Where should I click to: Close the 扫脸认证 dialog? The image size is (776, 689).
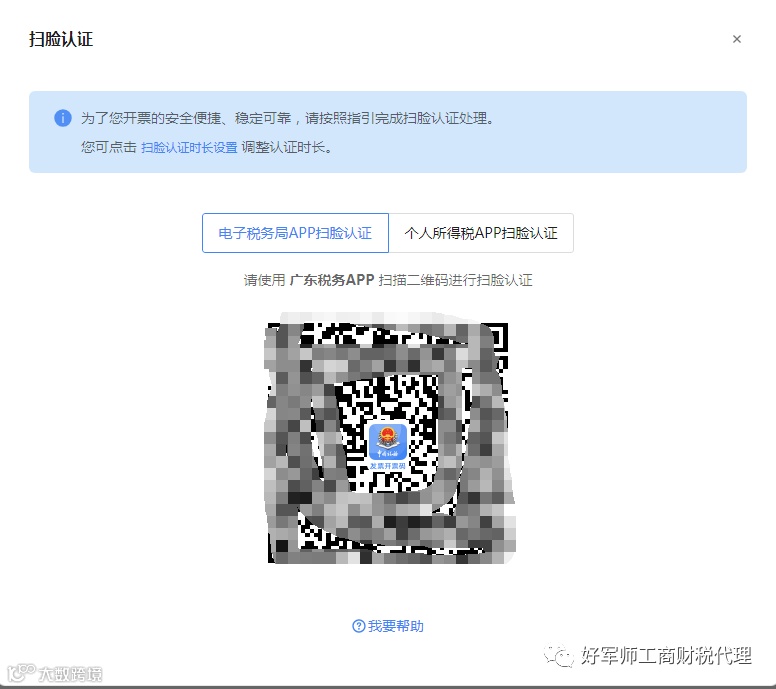tap(736, 39)
